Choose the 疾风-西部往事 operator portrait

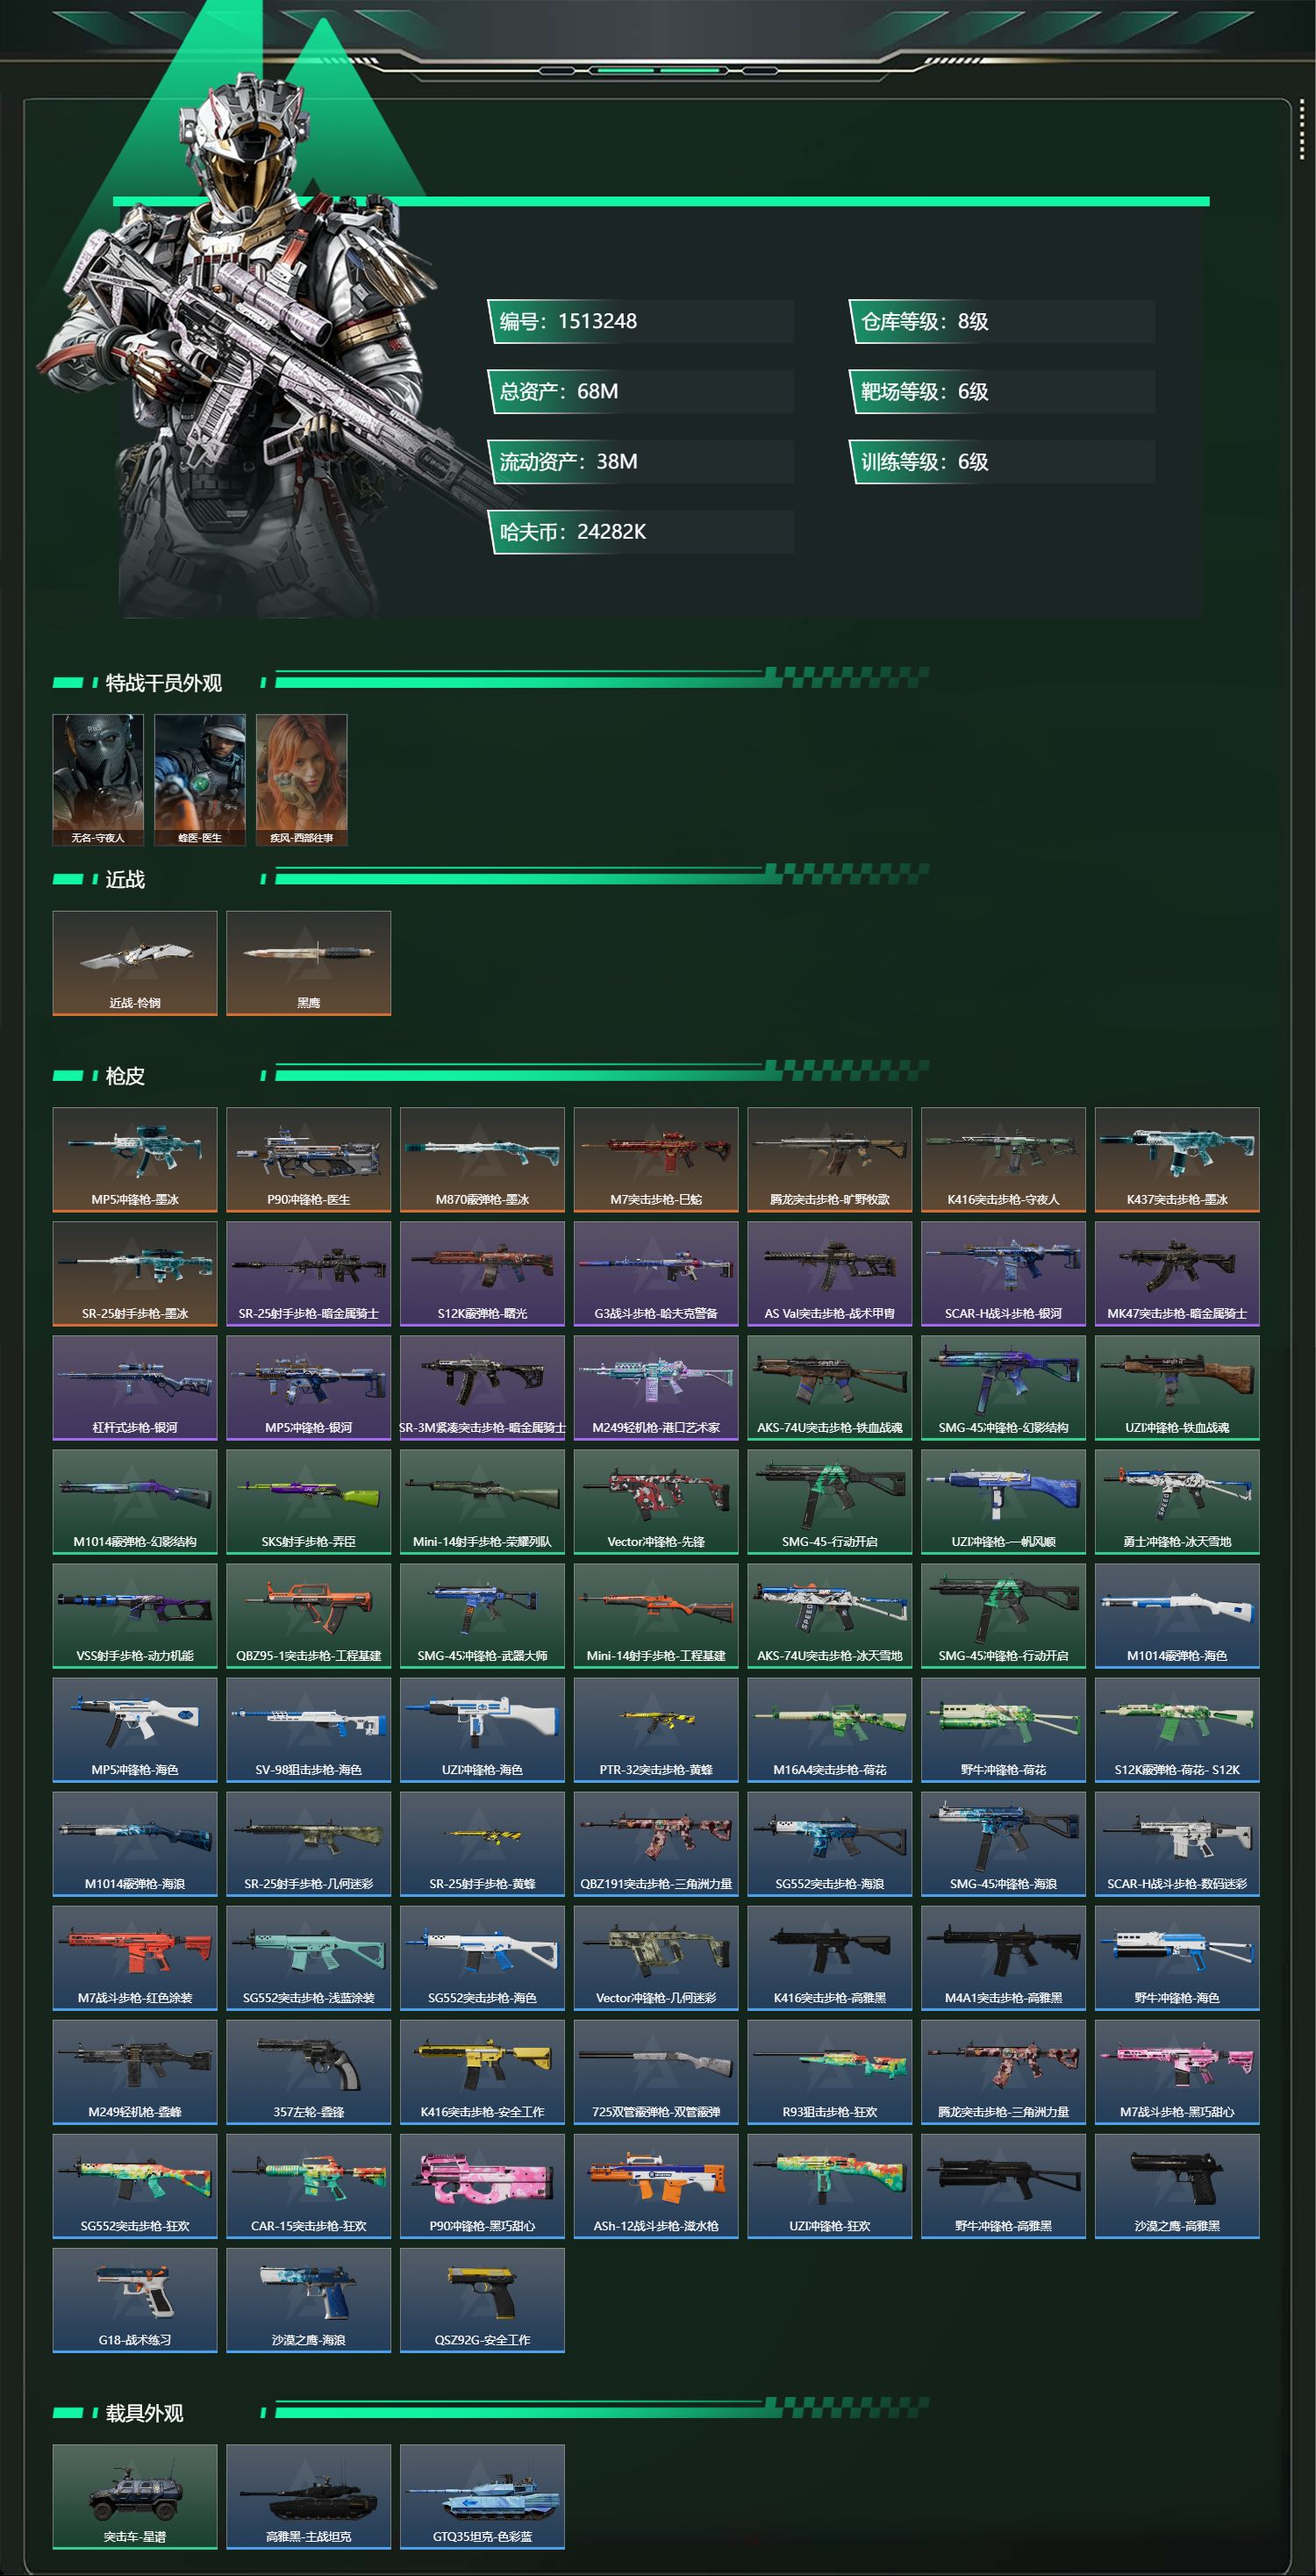point(302,780)
